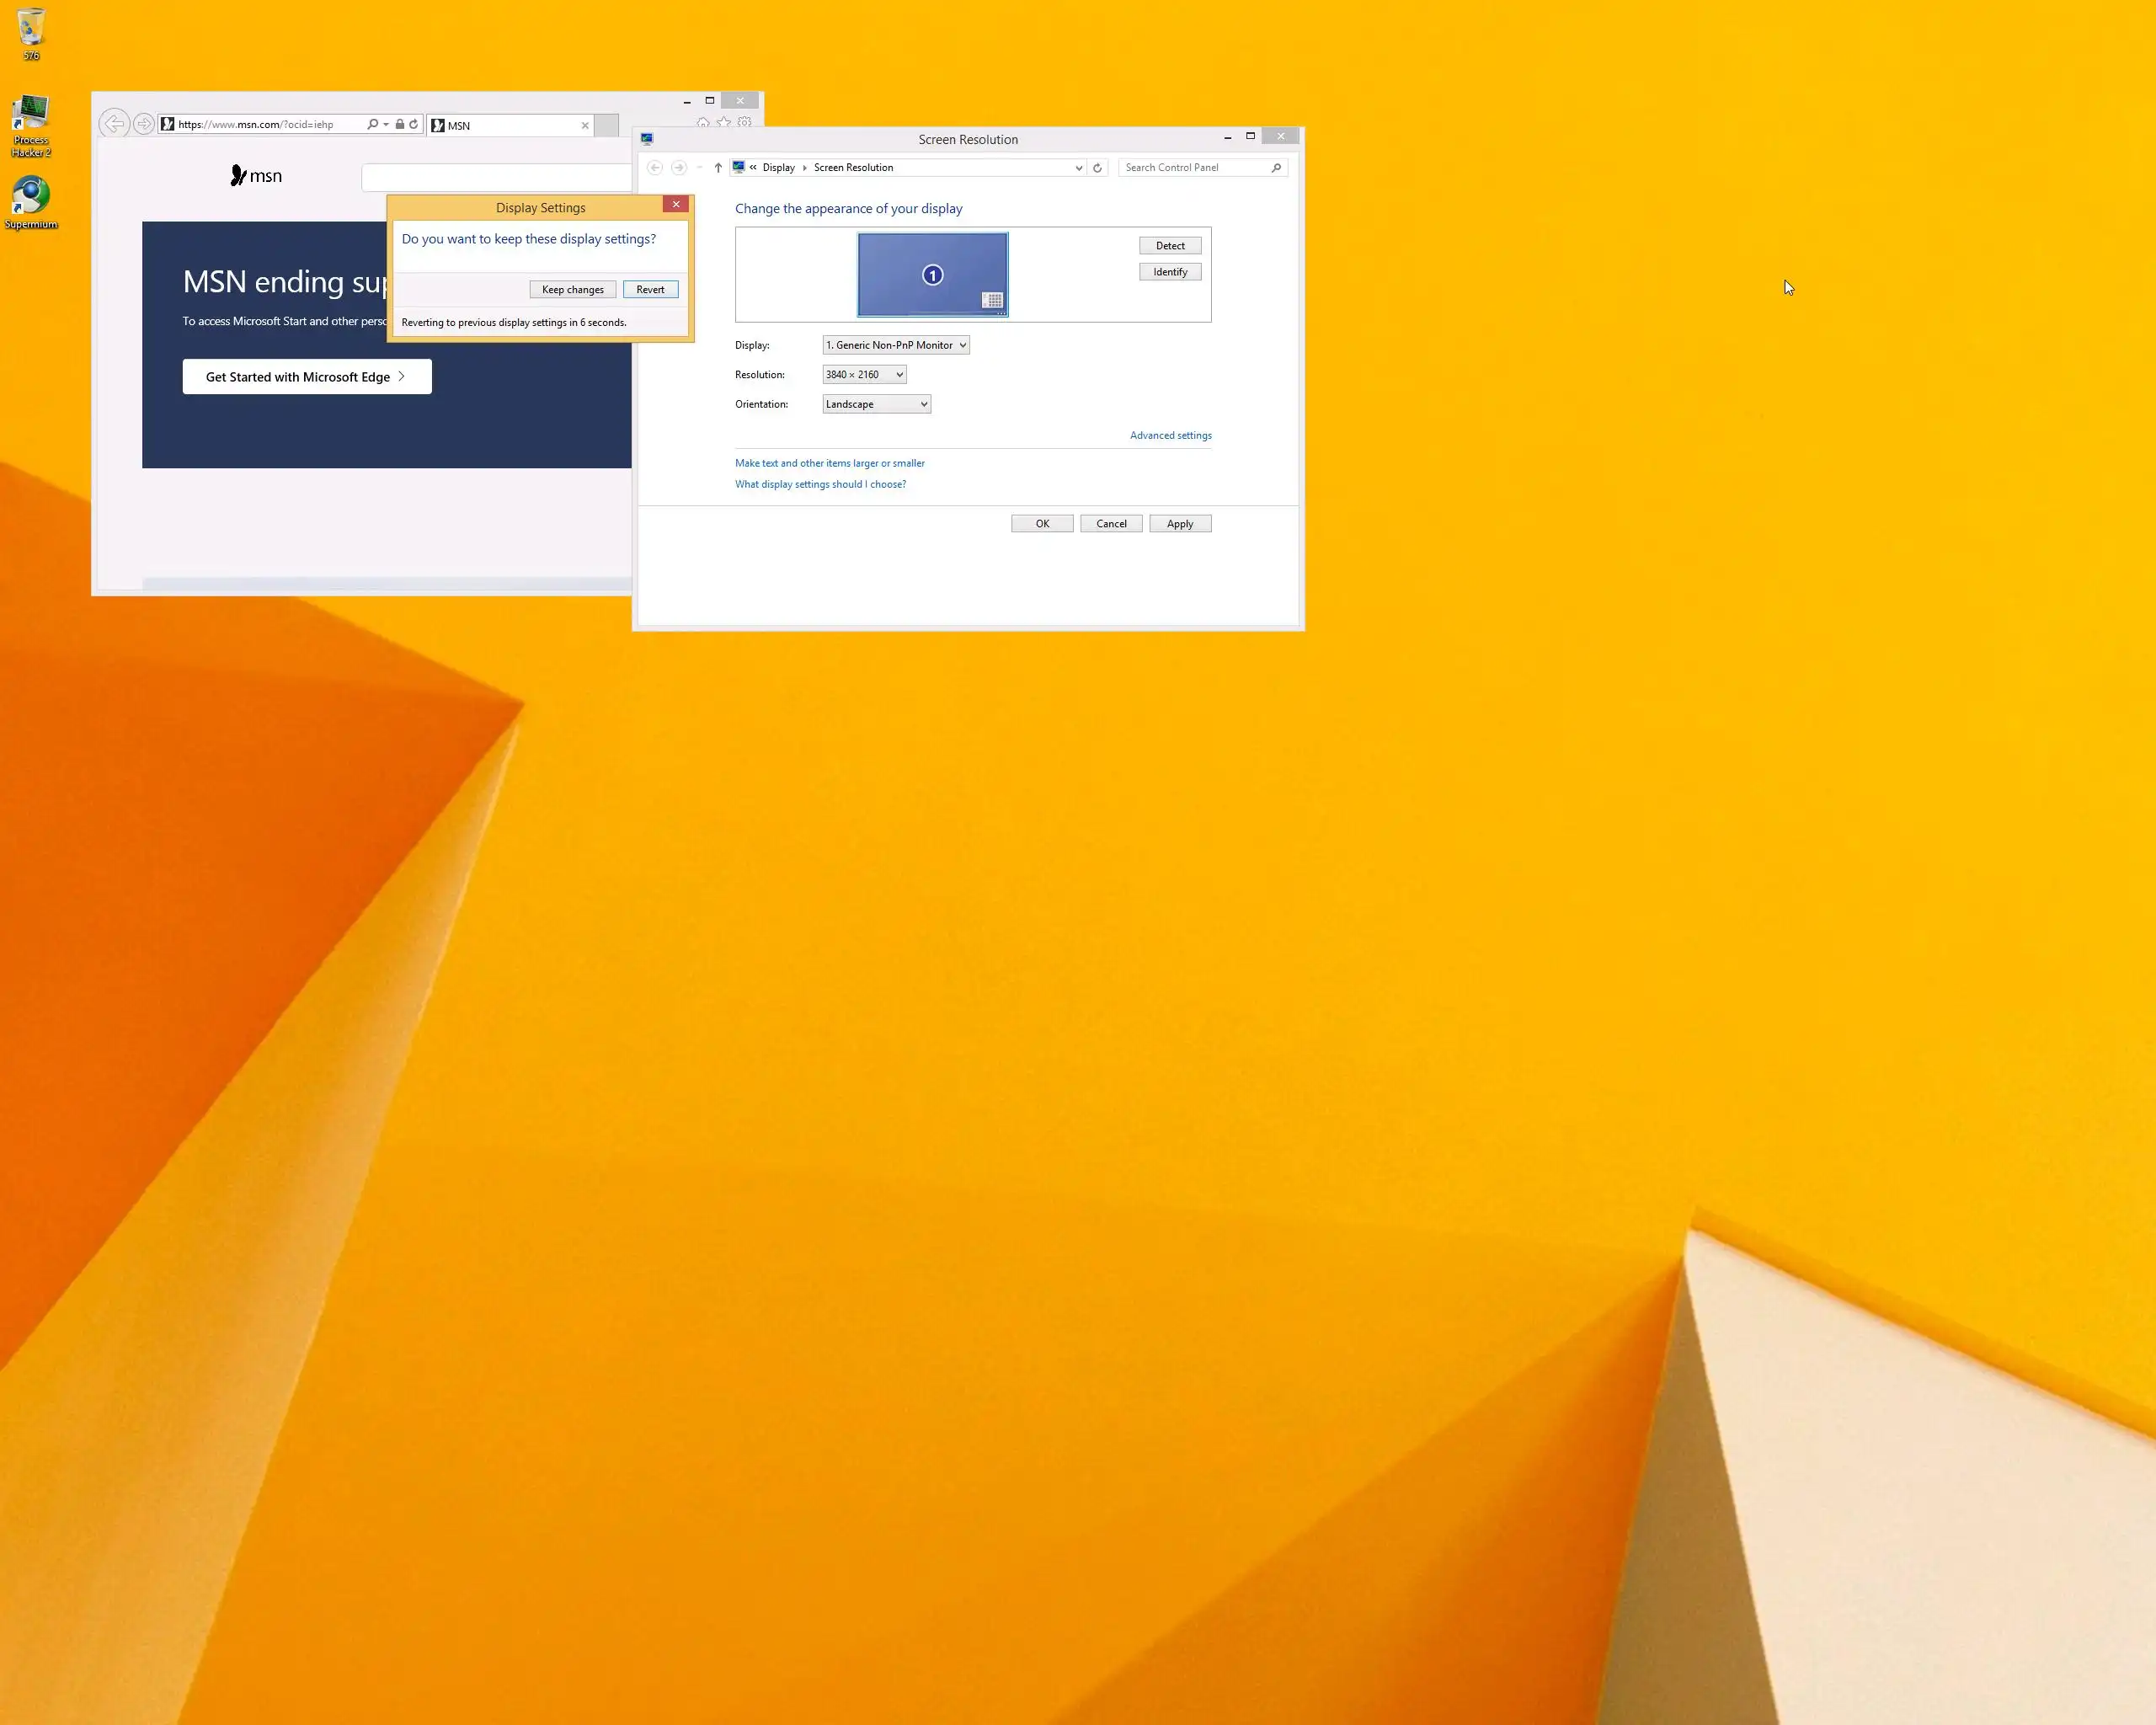Image resolution: width=2156 pixels, height=1725 pixels.
Task: Launch the Supermium browser shortcut
Action: 31,197
